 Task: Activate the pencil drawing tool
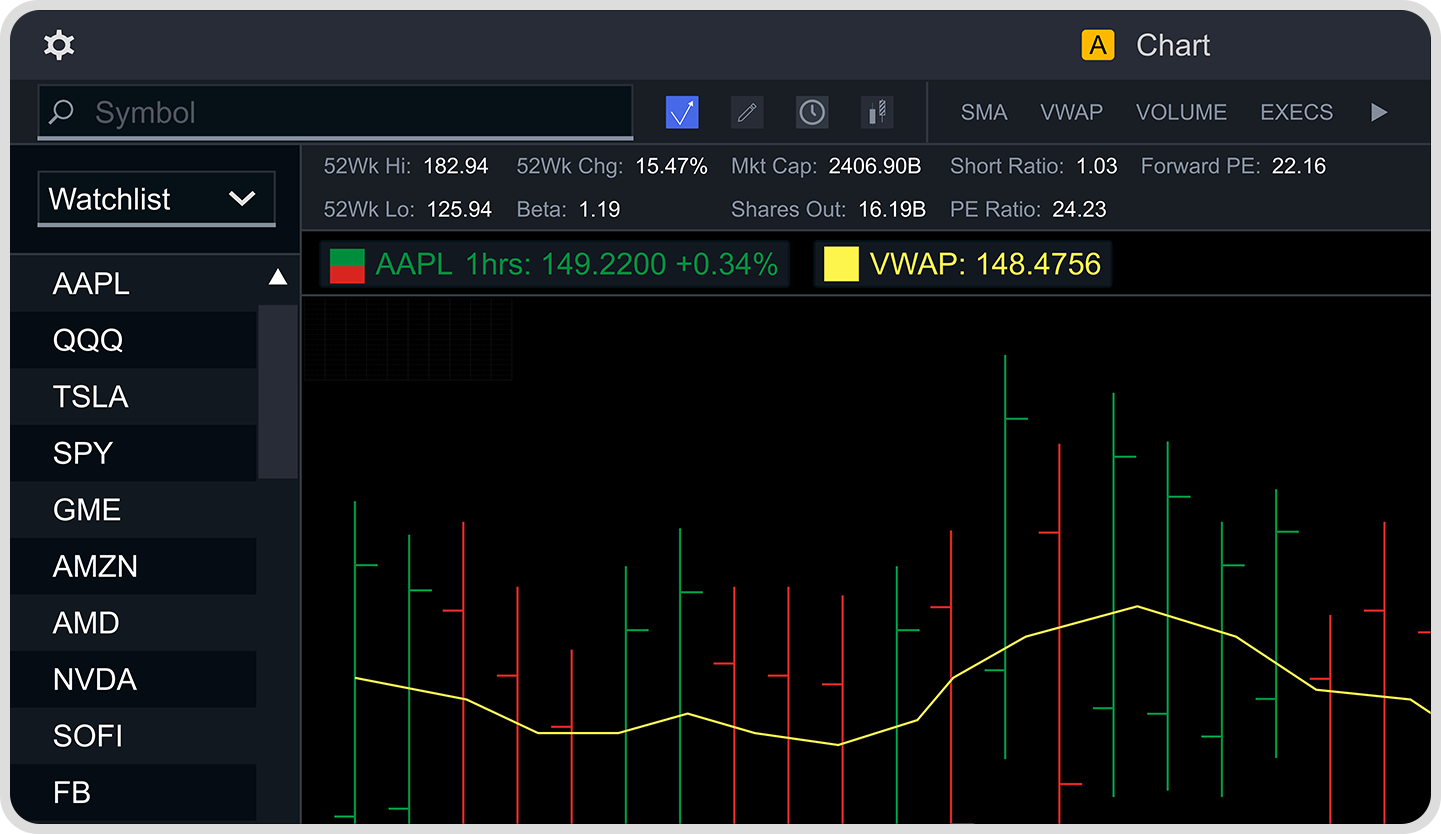747,112
